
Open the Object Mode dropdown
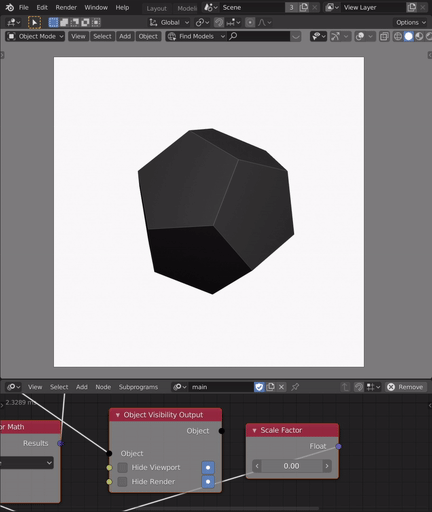point(35,36)
